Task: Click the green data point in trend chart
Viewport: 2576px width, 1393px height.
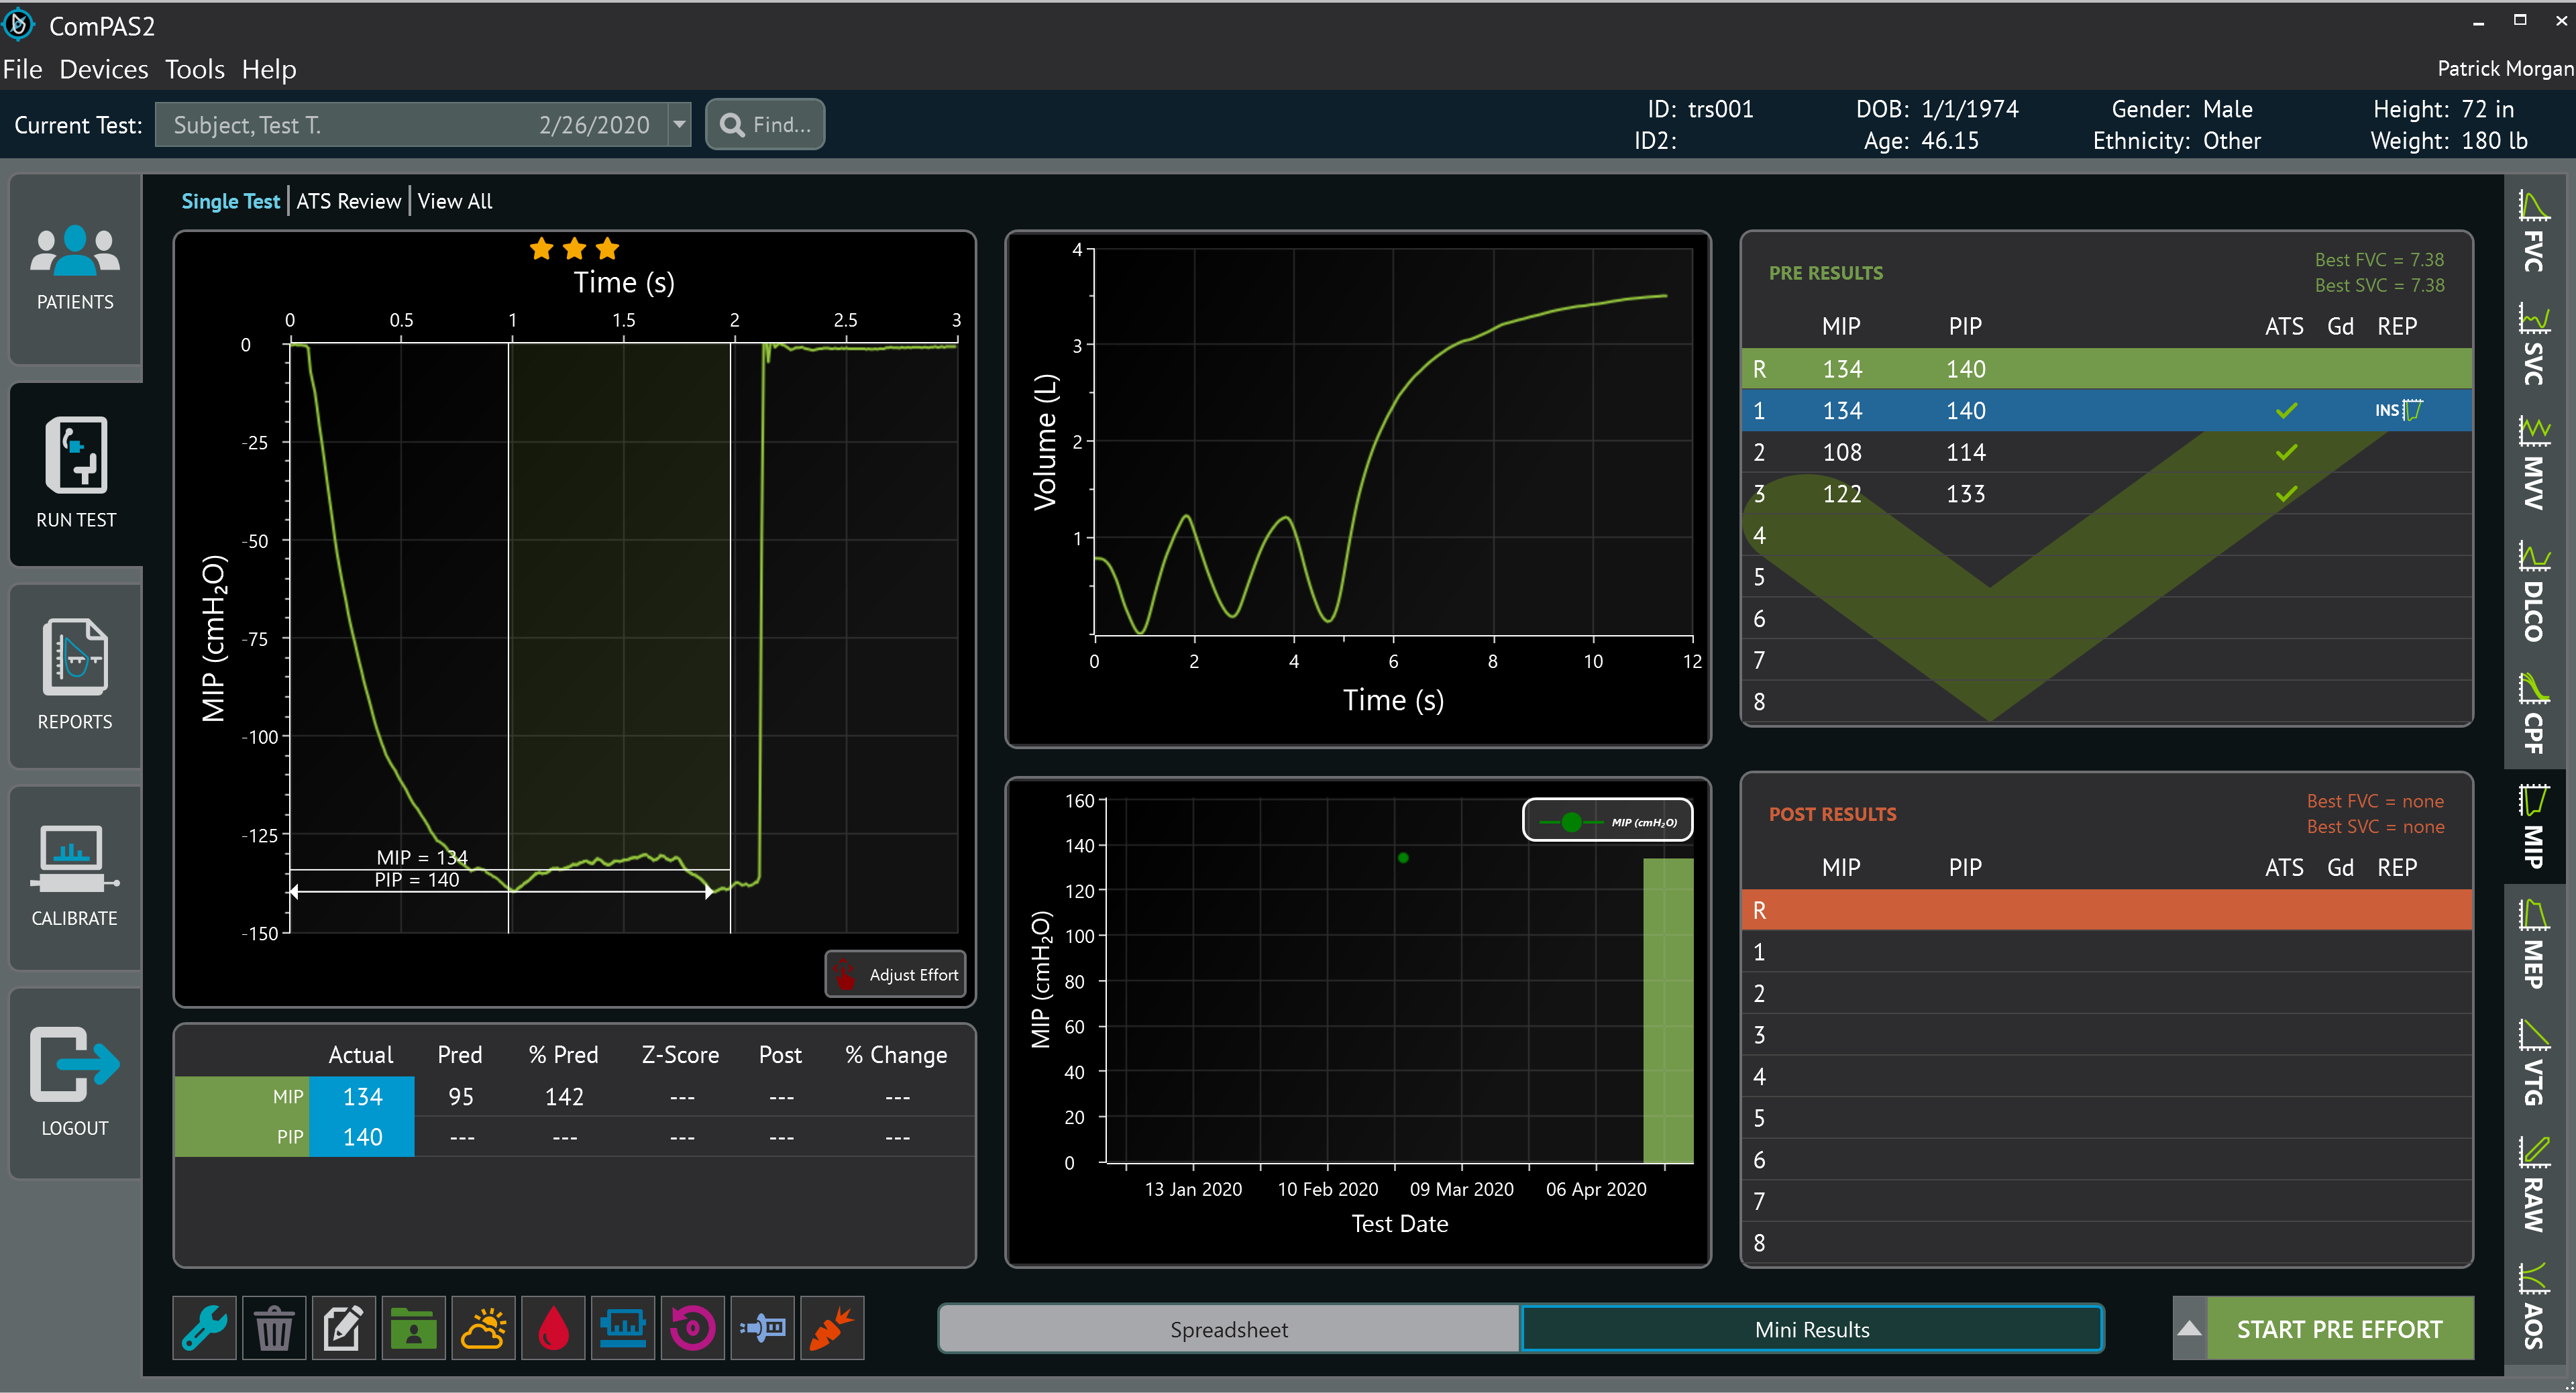Action: click(x=1403, y=858)
